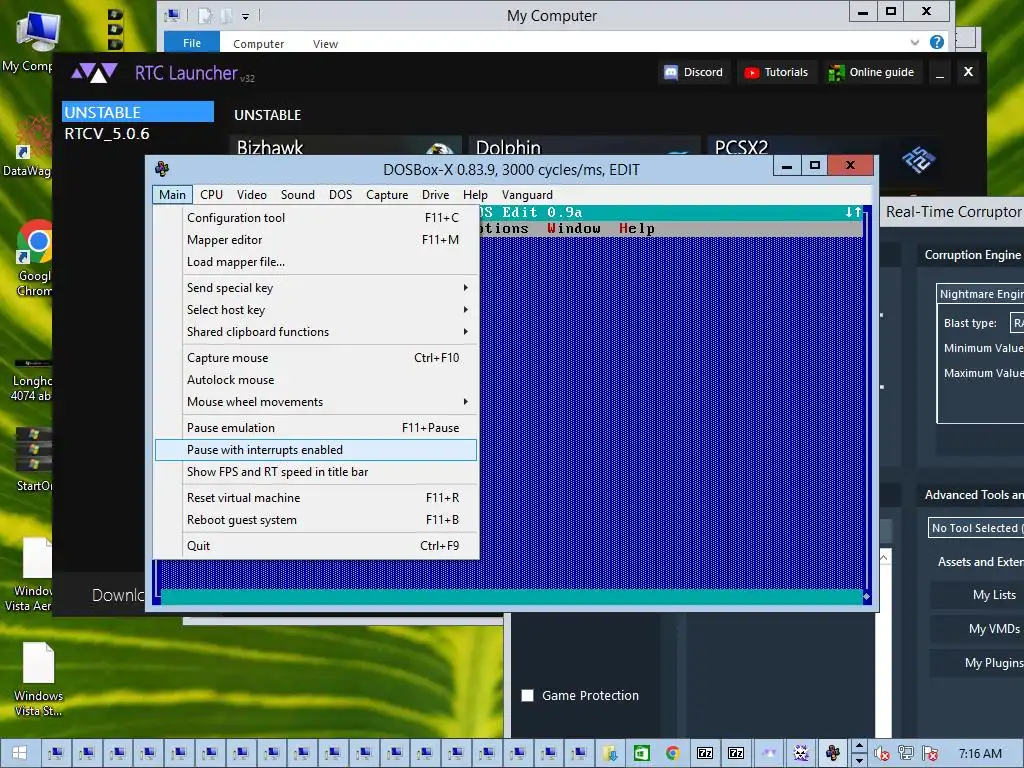1024x768 pixels.
Task: Open the DOS menu in DOSBox-X
Action: (340, 195)
